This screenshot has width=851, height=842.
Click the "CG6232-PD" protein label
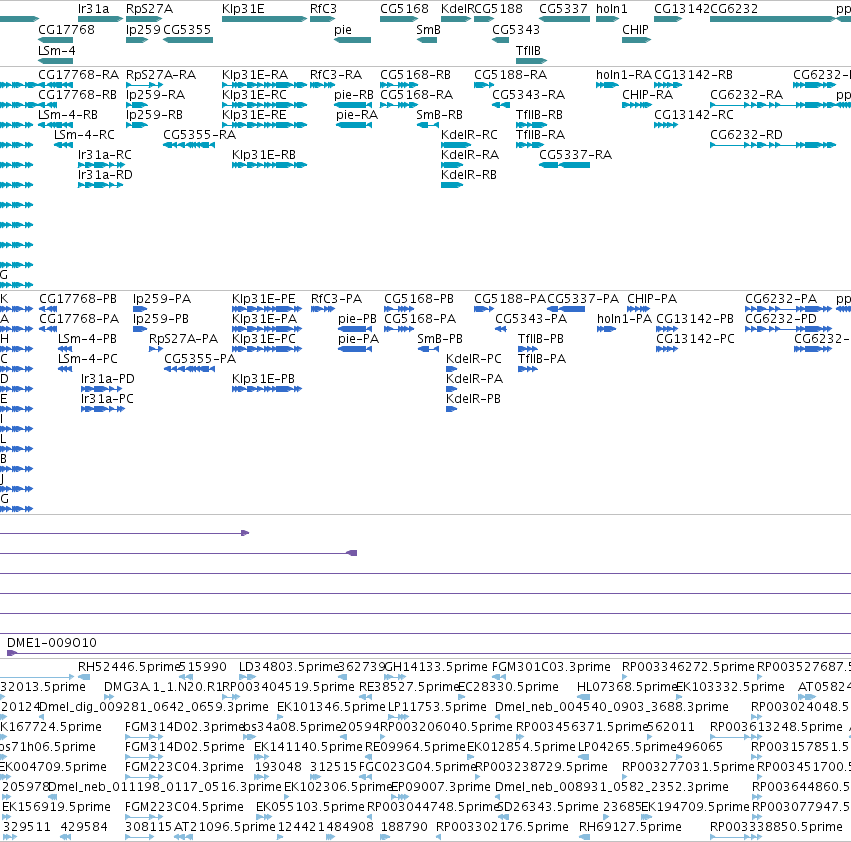coord(781,319)
